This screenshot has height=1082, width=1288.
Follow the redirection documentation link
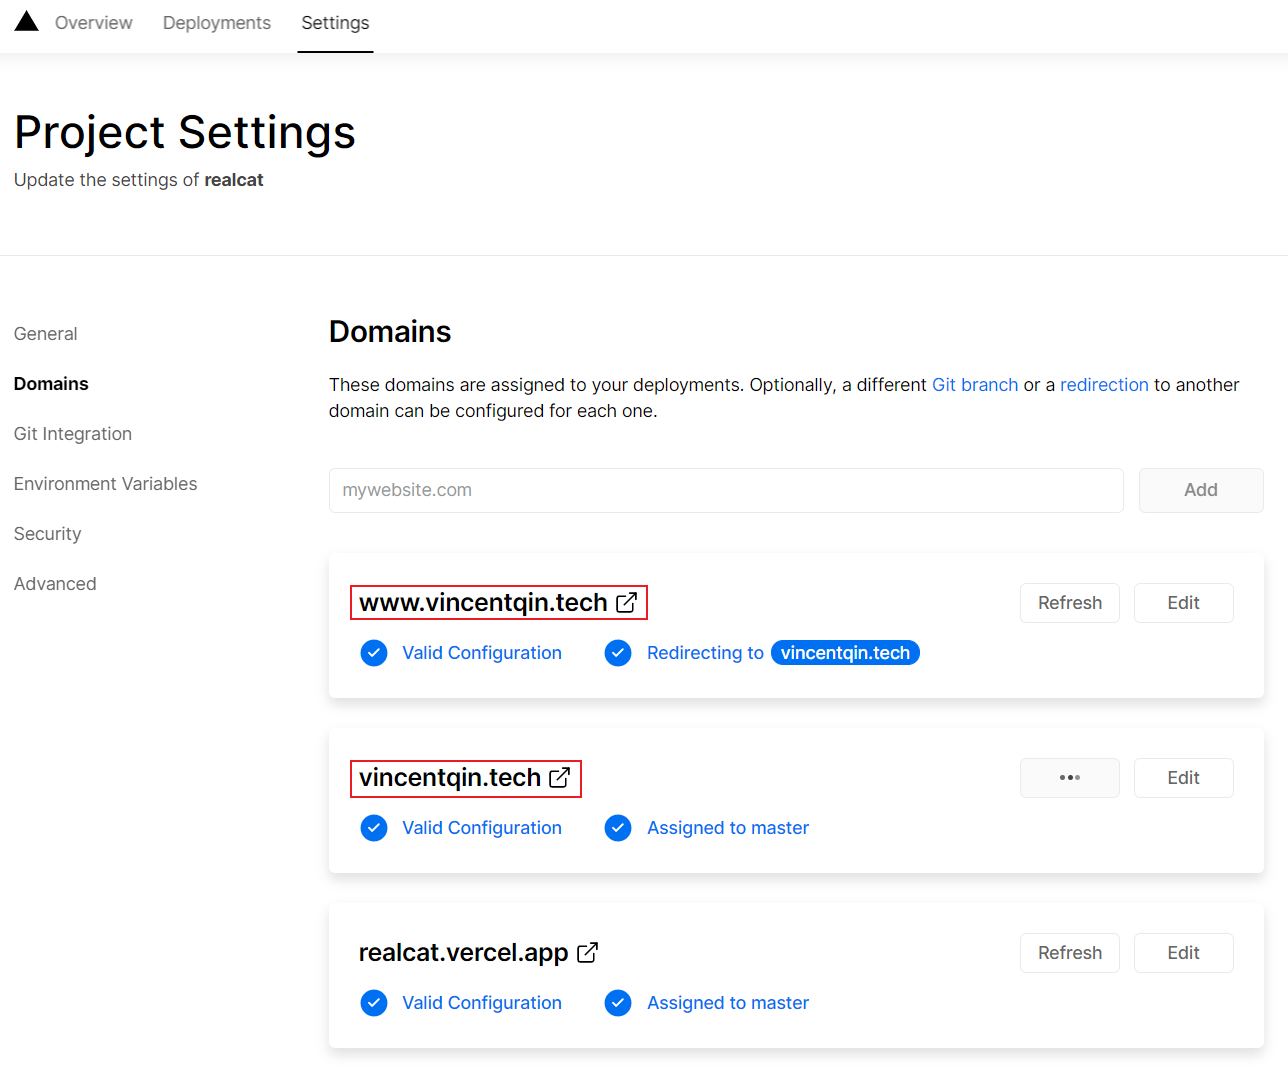1104,385
